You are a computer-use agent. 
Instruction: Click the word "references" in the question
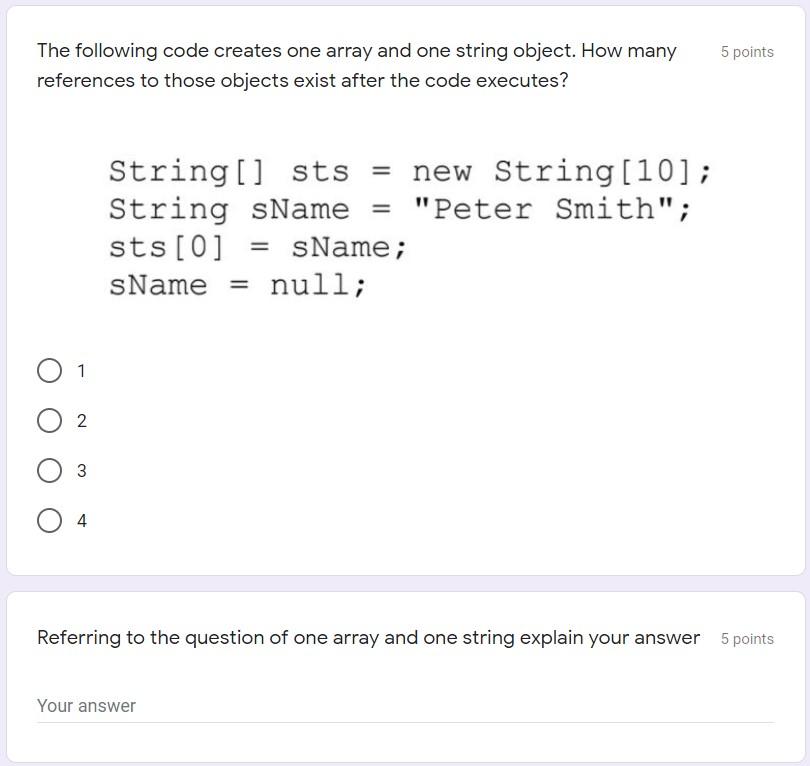[x=86, y=81]
